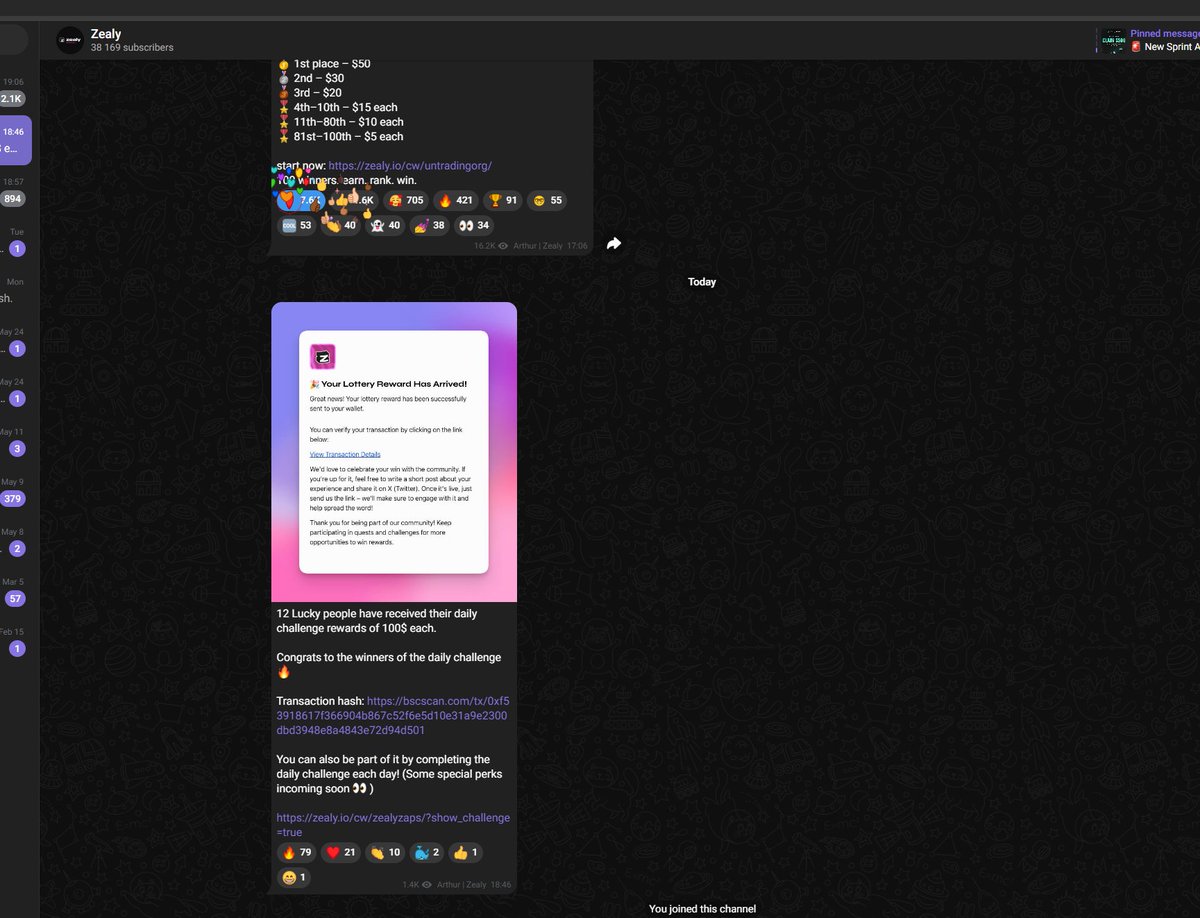Open the zealy.io/cw/untradingorg link
This screenshot has width=1200, height=918.
410,165
